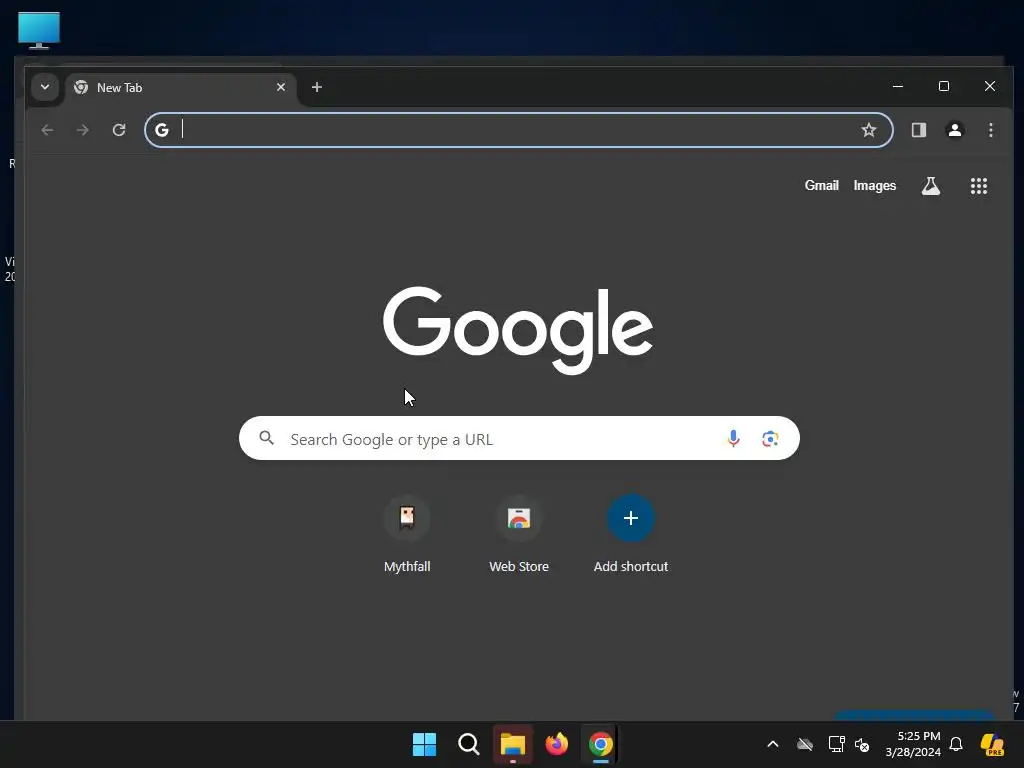Click the browser forward arrow
Viewport: 1024px width, 768px height.
(x=82, y=130)
